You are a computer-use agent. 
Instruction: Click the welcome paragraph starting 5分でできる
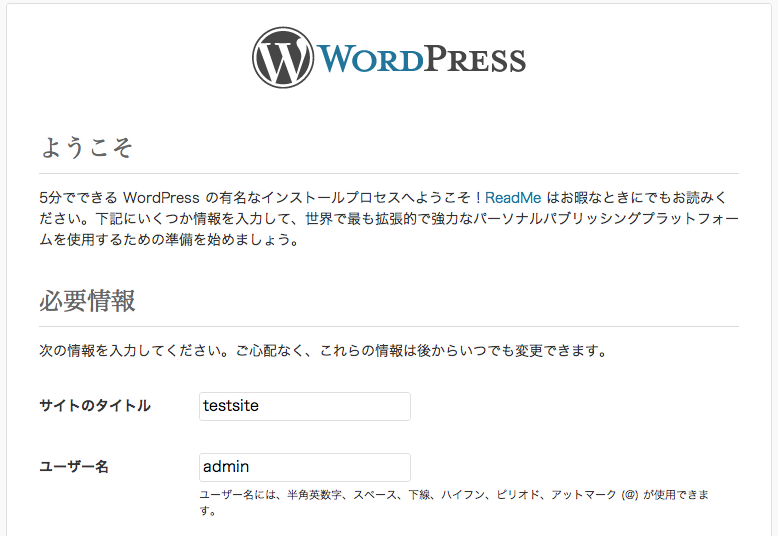pyautogui.click(x=389, y=218)
